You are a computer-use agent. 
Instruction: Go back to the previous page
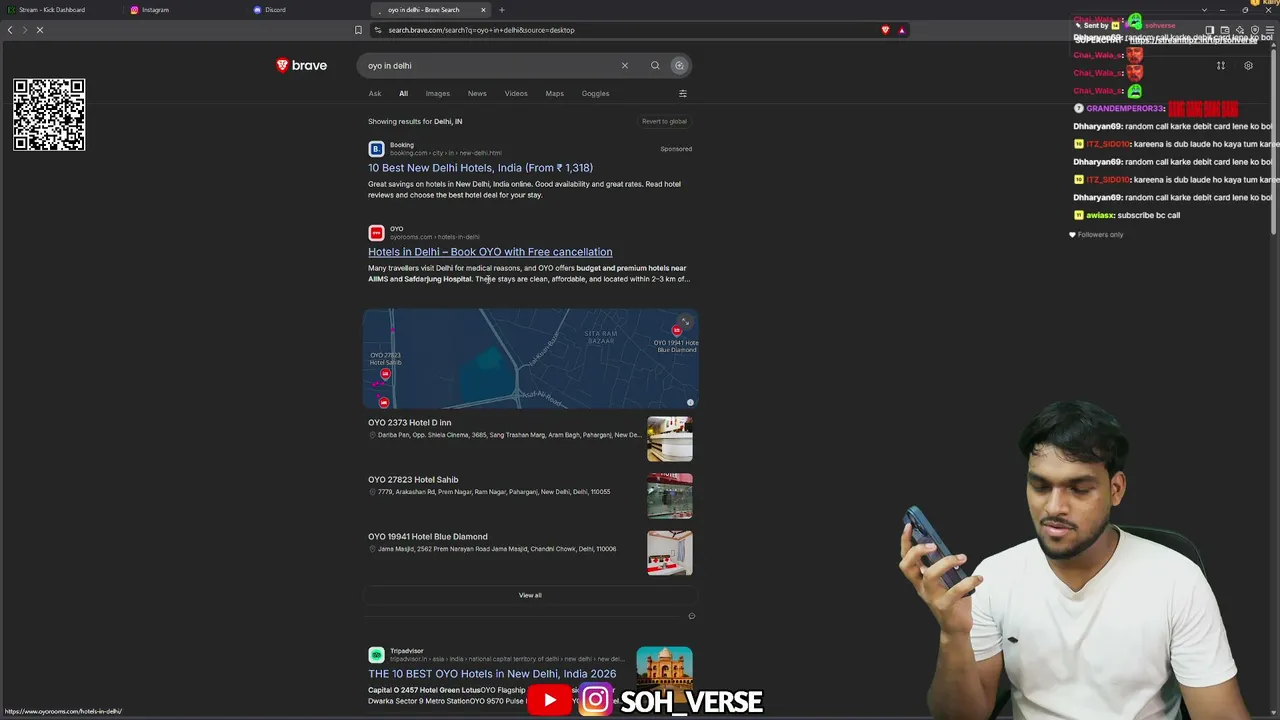[10, 30]
